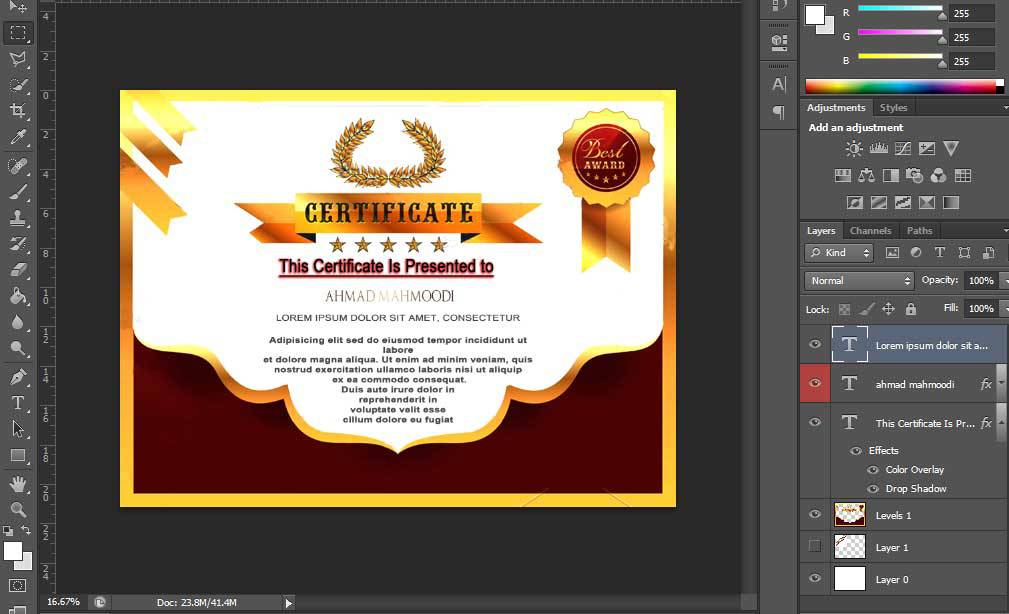Select the Zoom tool
Image resolution: width=1009 pixels, height=614 pixels.
pyautogui.click(x=18, y=510)
